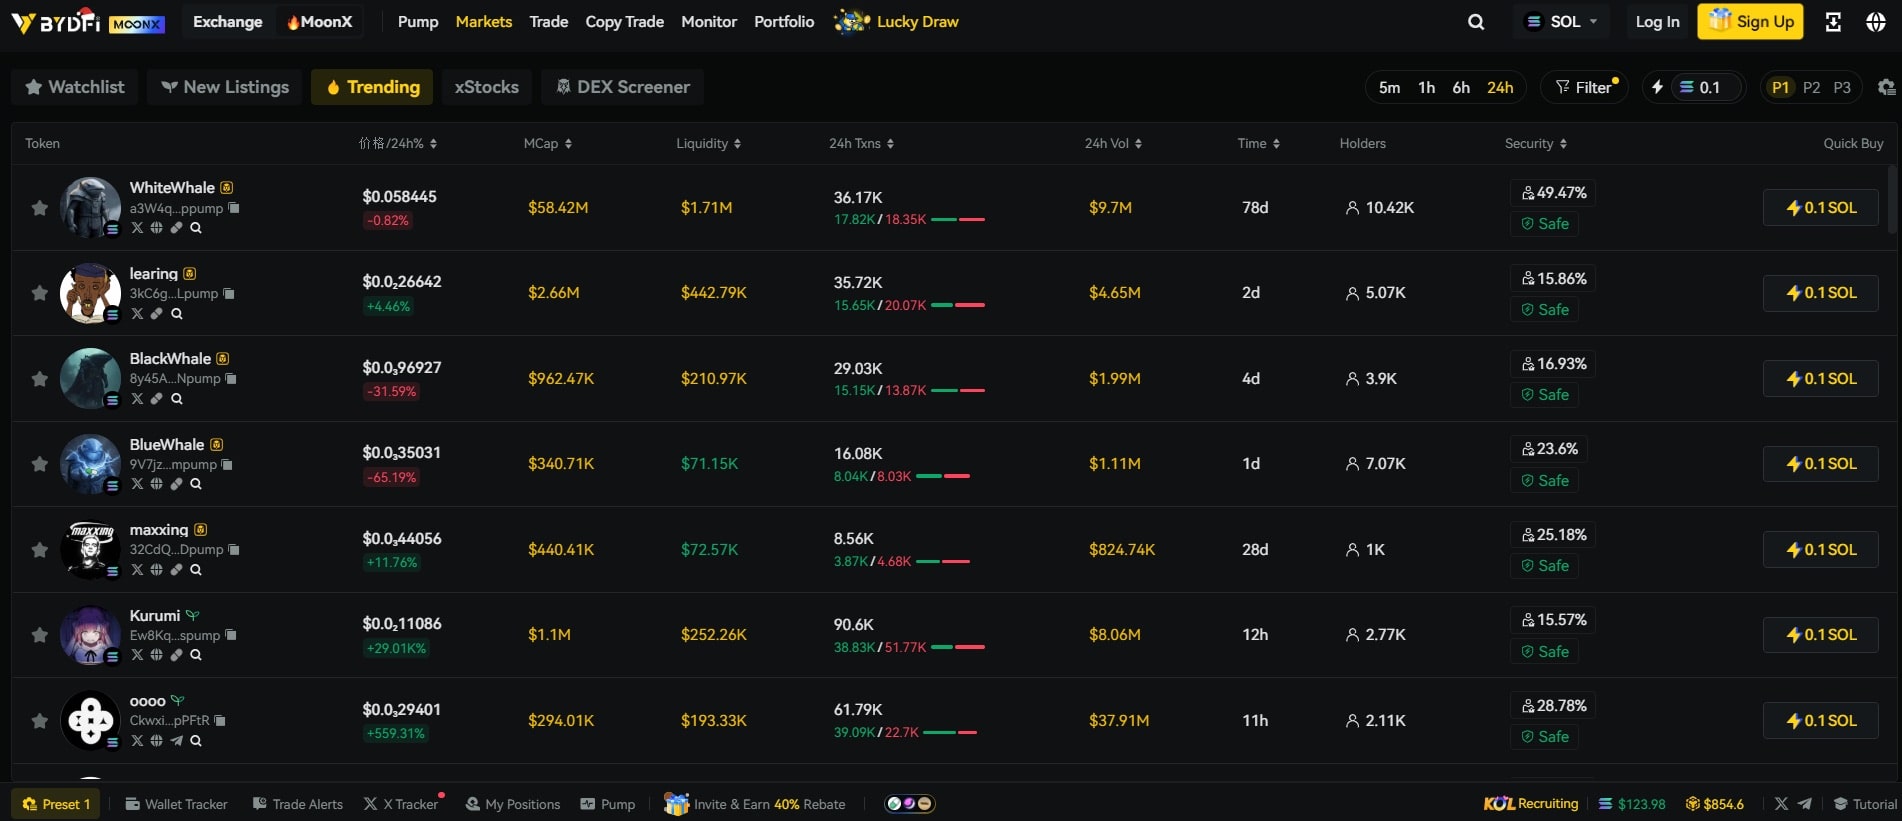Viewport: 1902px width, 821px height.
Task: Add oooo token to watchlist via star
Action: tap(39, 720)
